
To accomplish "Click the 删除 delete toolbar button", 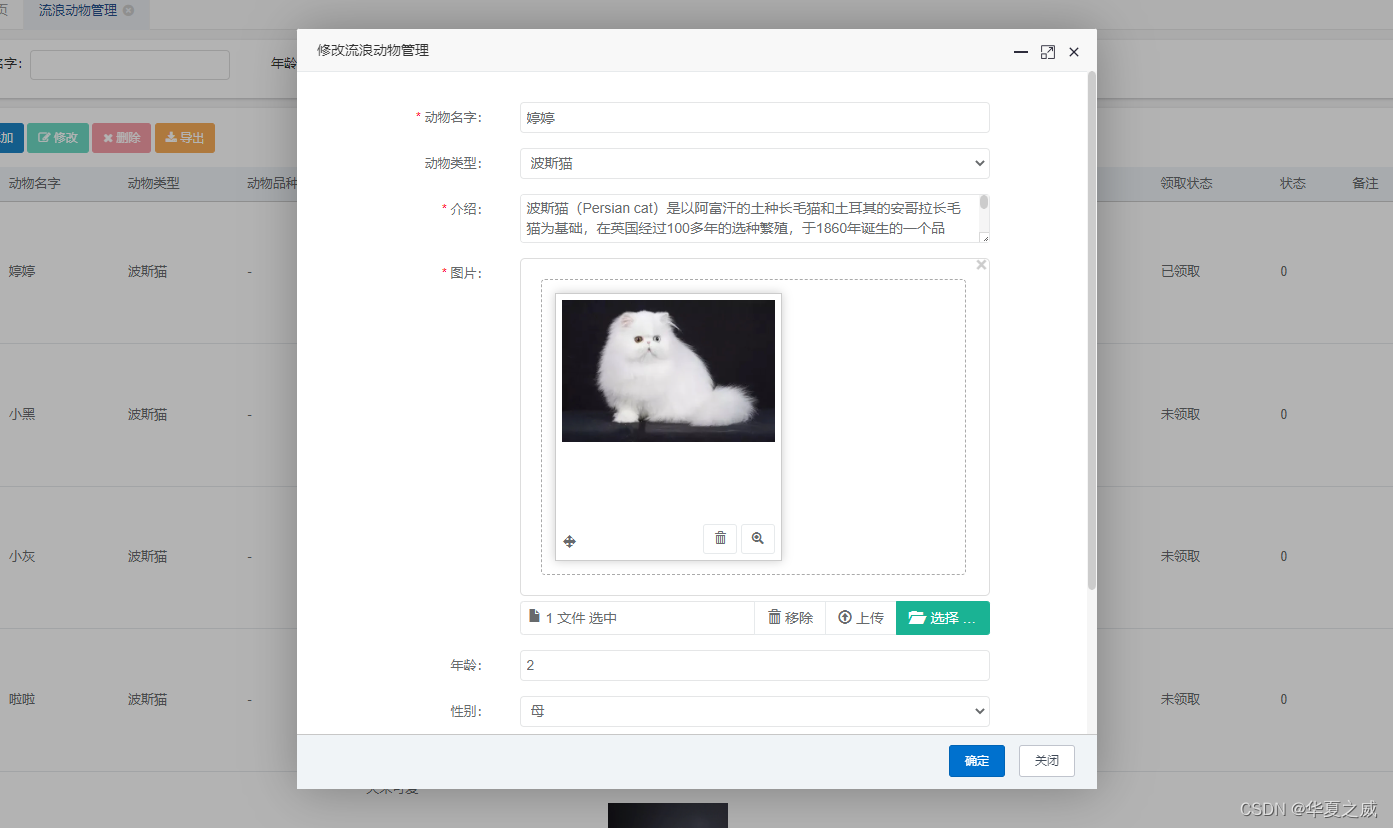I will [x=120, y=138].
